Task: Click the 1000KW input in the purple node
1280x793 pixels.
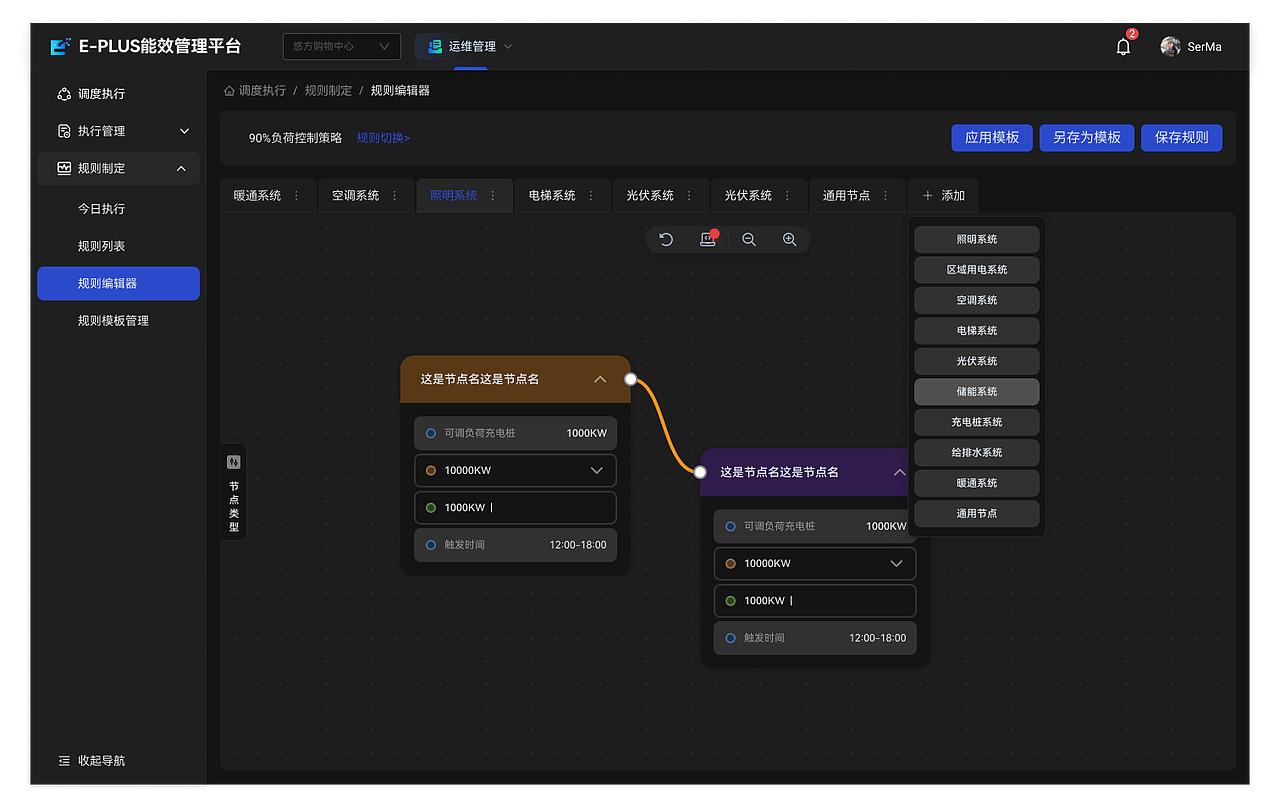Action: 815,600
